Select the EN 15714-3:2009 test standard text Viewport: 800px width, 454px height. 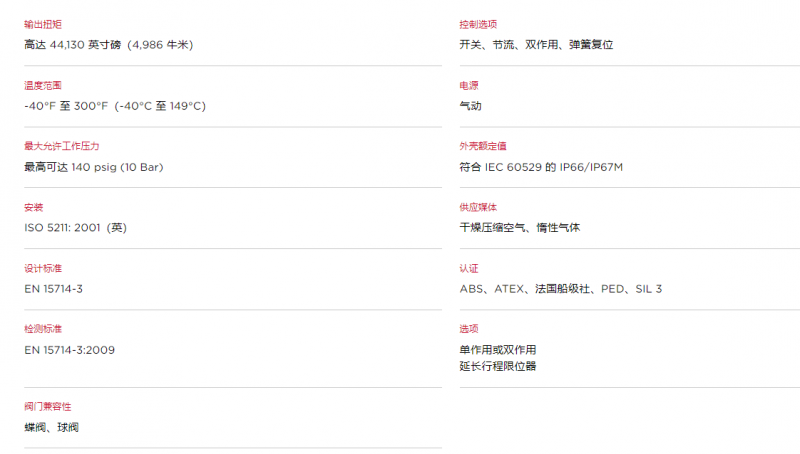click(x=69, y=350)
